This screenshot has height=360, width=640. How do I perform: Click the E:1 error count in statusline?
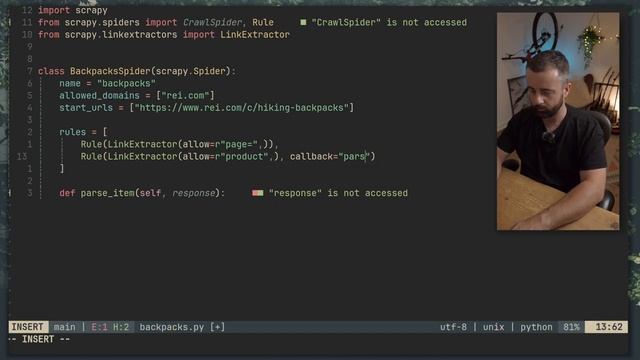[99, 327]
